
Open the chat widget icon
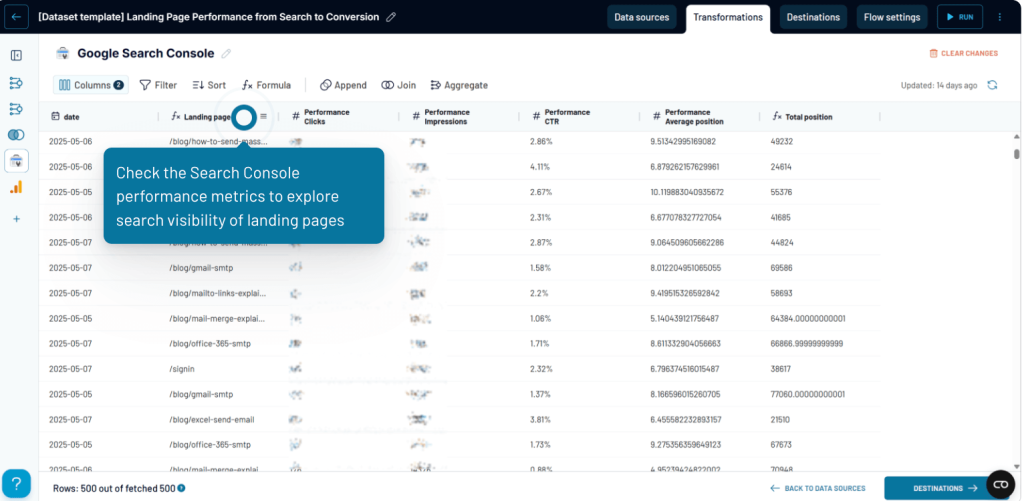click(x=999, y=484)
